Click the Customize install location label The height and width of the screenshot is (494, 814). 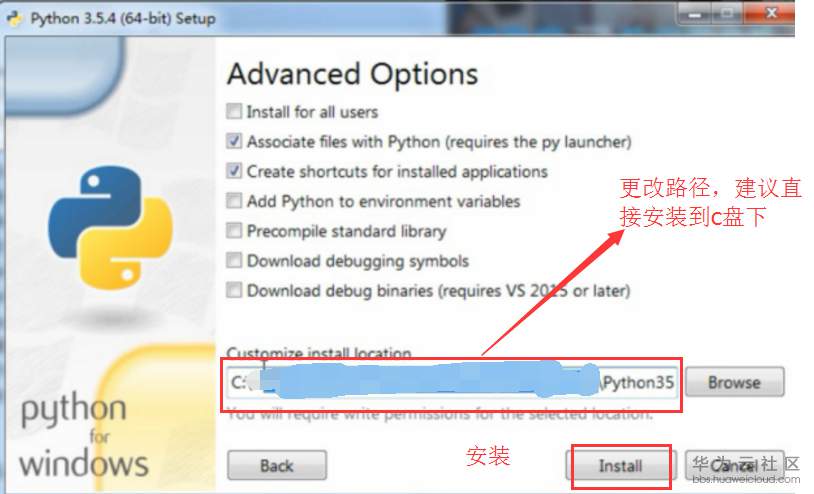(319, 353)
